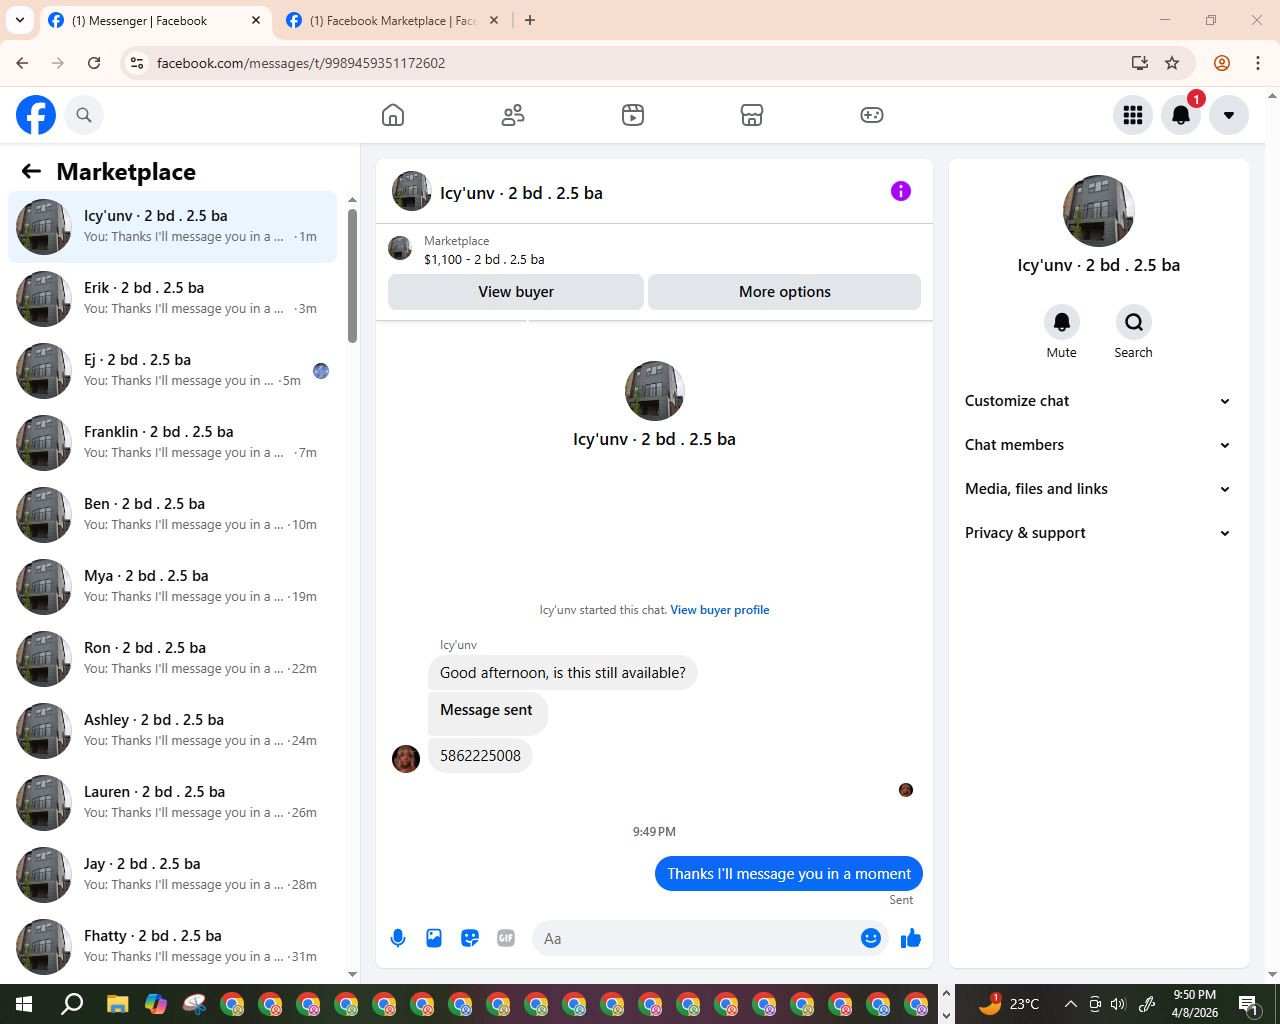Open the Facebook search magnifier

click(x=84, y=115)
